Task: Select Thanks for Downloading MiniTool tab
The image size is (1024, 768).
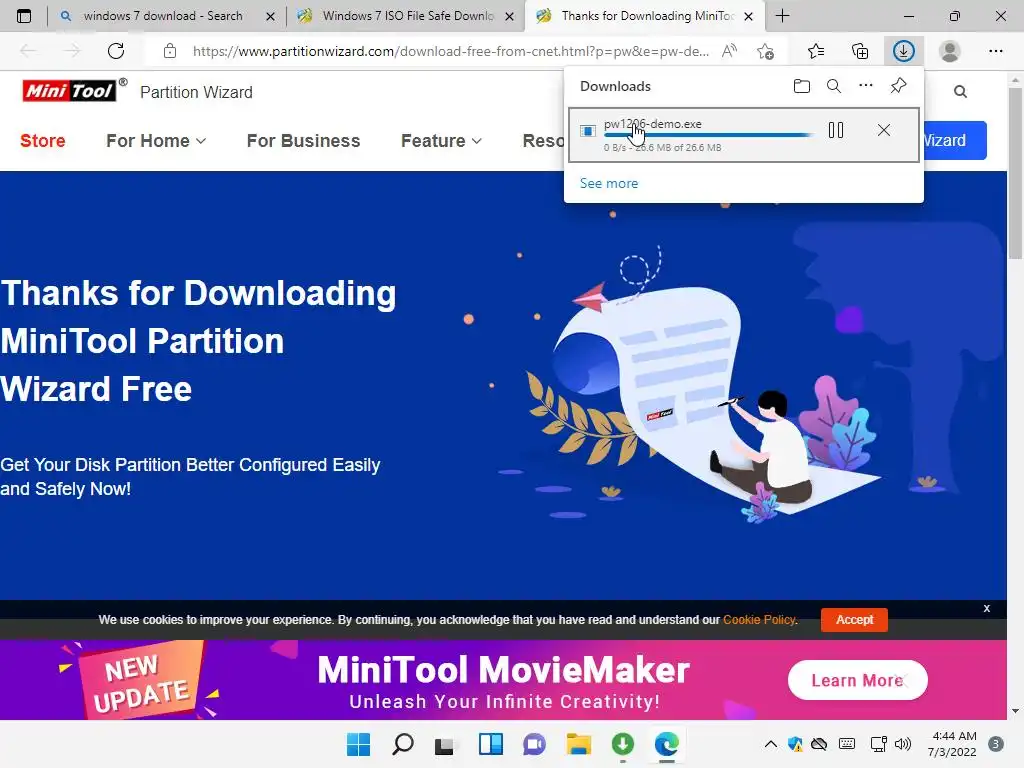Action: coord(647,16)
